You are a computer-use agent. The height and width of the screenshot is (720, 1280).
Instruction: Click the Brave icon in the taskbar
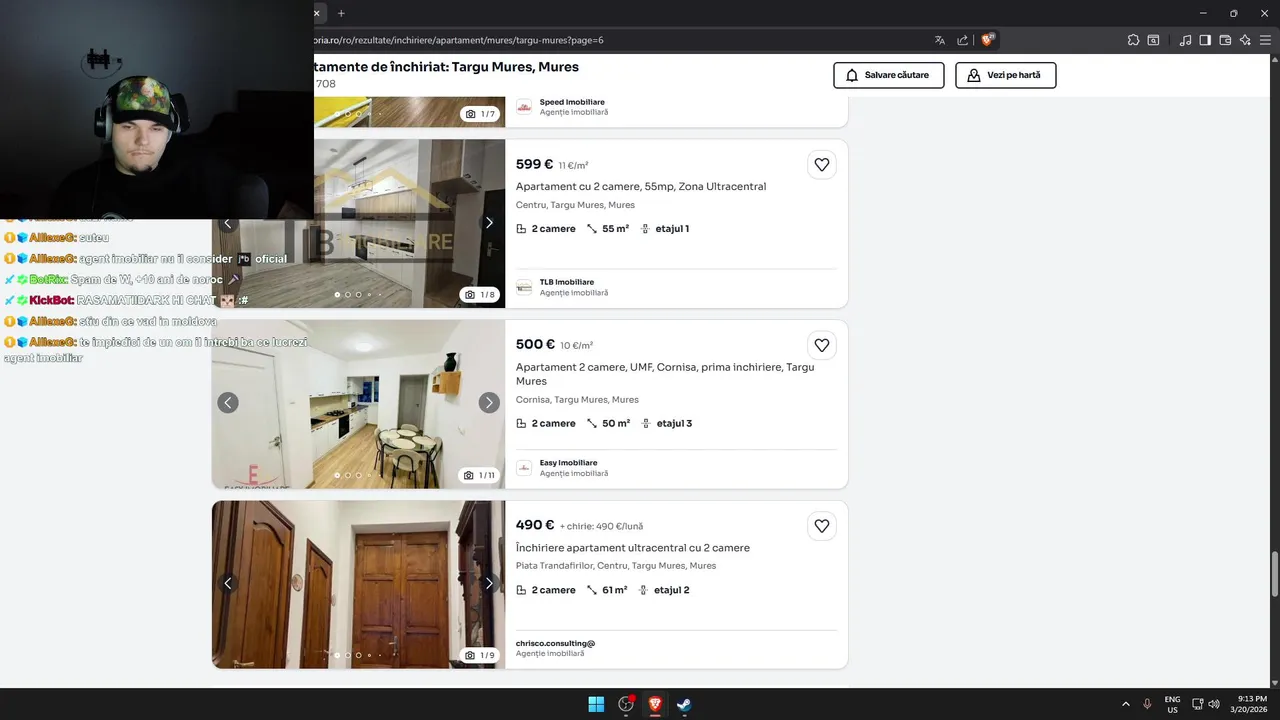[x=655, y=704]
